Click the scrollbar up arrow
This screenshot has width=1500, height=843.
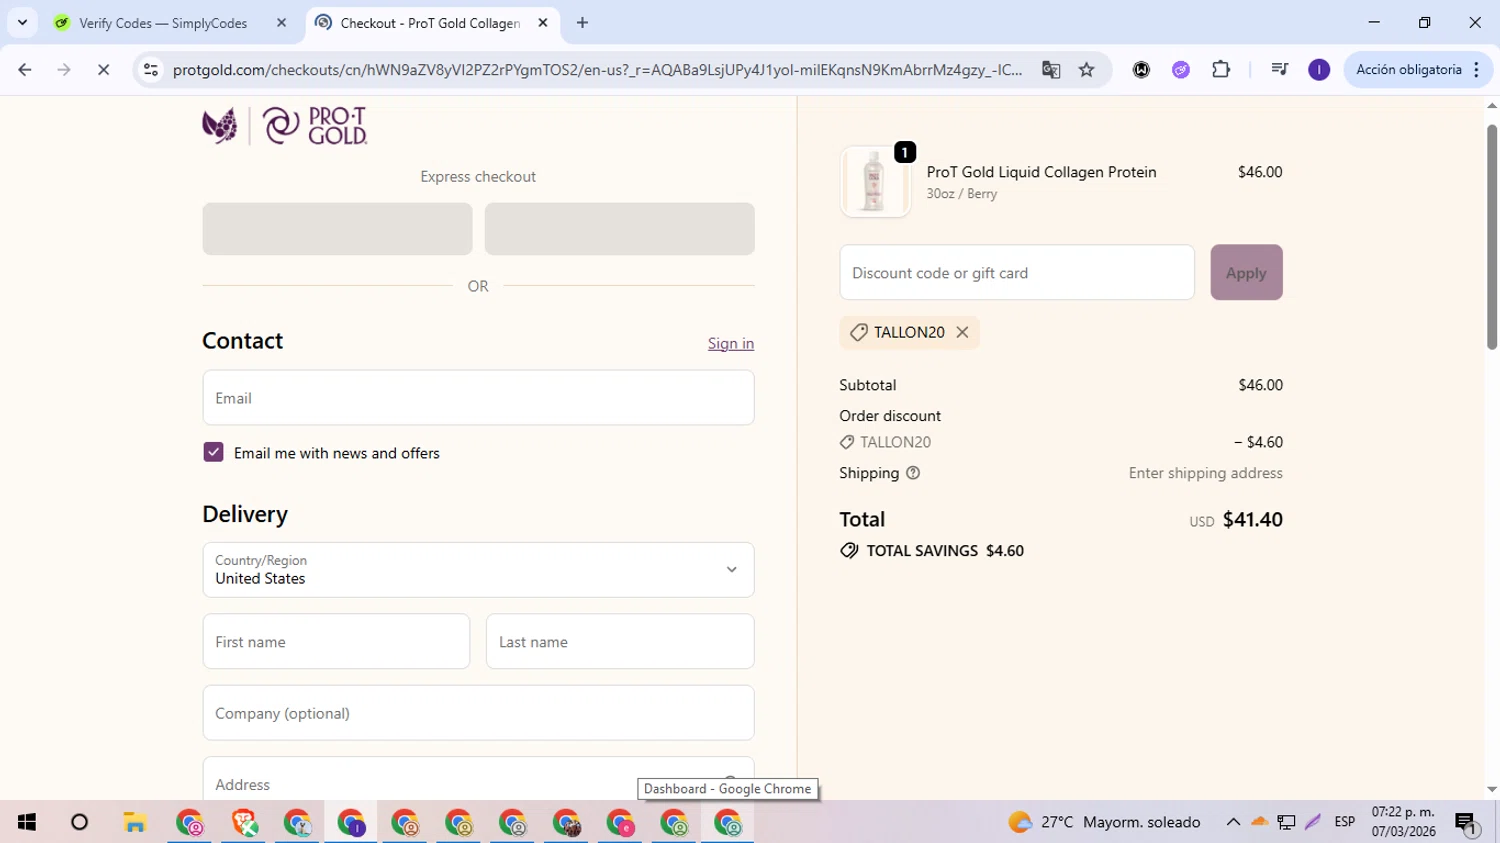pos(1491,105)
